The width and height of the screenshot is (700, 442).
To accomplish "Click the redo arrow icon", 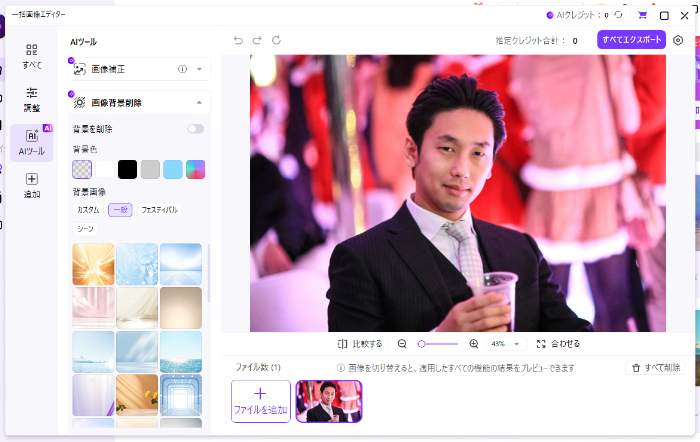I will point(257,40).
